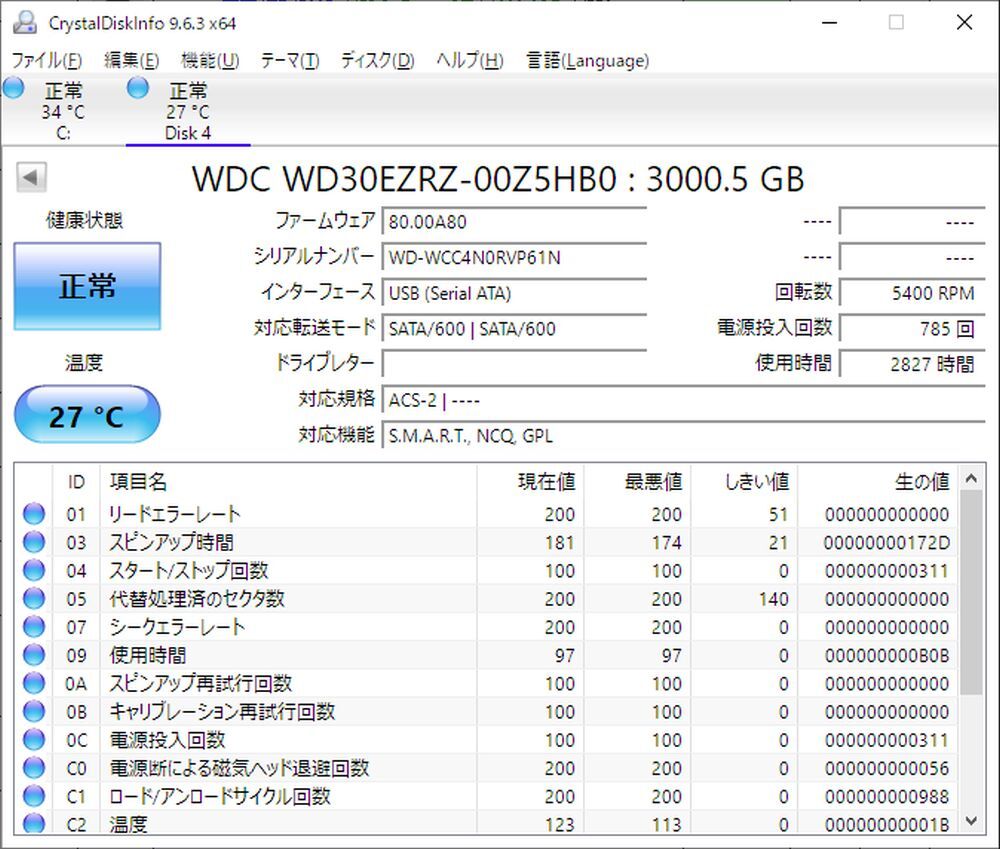Open the 言語(Language) menu

point(587,61)
